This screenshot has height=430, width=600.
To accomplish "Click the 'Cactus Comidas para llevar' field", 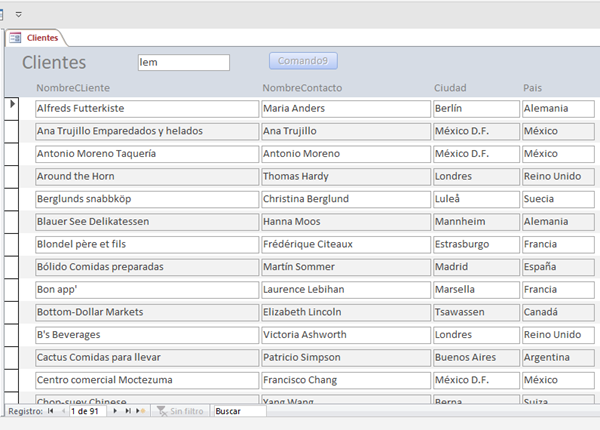I will pyautogui.click(x=147, y=357).
